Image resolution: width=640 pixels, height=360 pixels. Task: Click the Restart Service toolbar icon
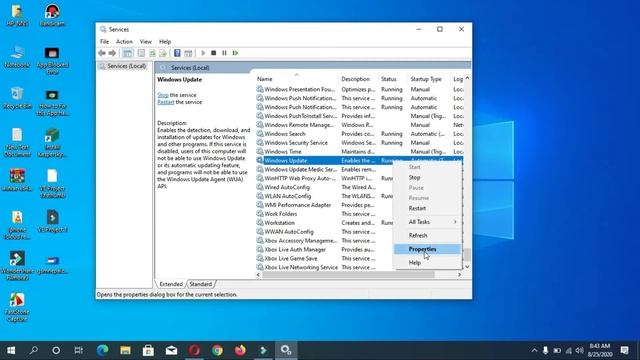235,53
